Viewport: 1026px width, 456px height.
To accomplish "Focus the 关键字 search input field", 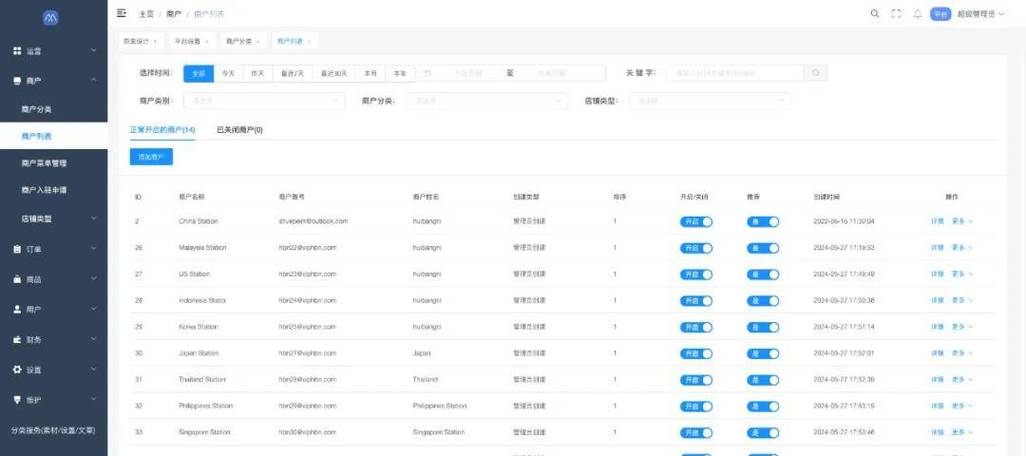I will 736,73.
